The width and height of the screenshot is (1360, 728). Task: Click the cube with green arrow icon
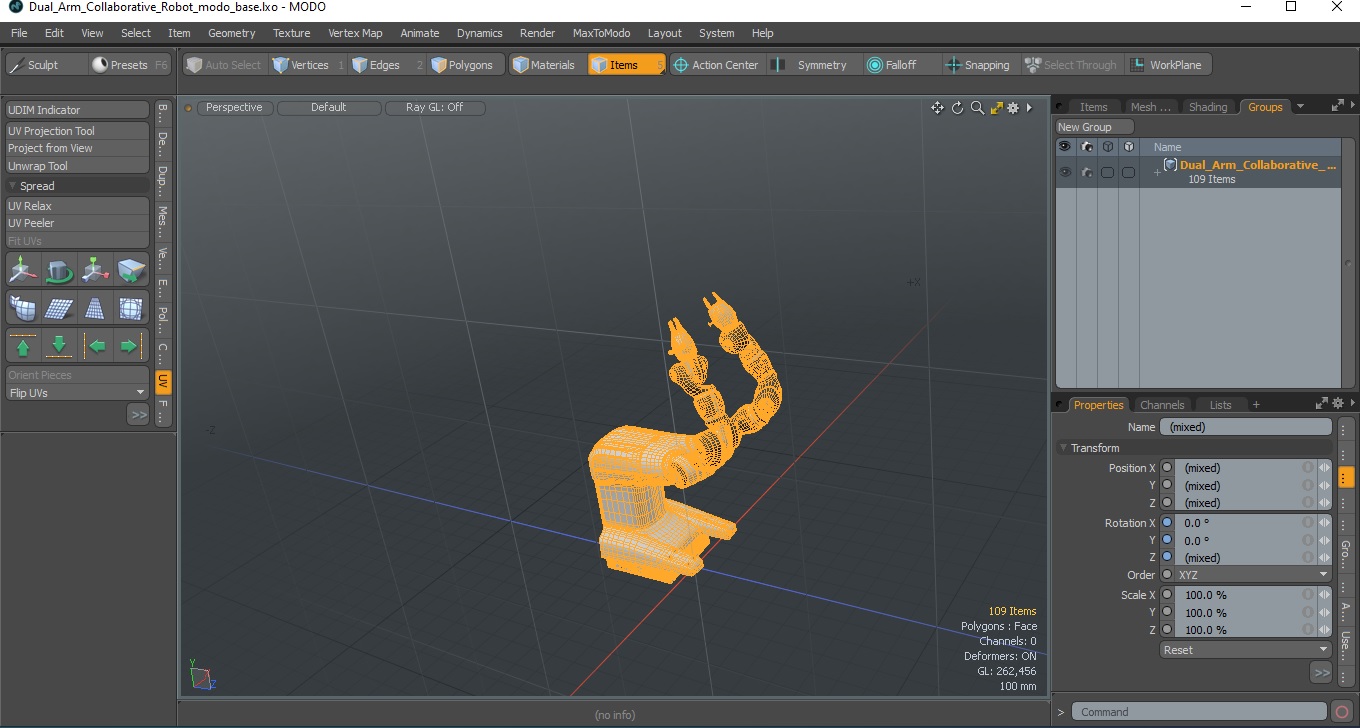132,269
